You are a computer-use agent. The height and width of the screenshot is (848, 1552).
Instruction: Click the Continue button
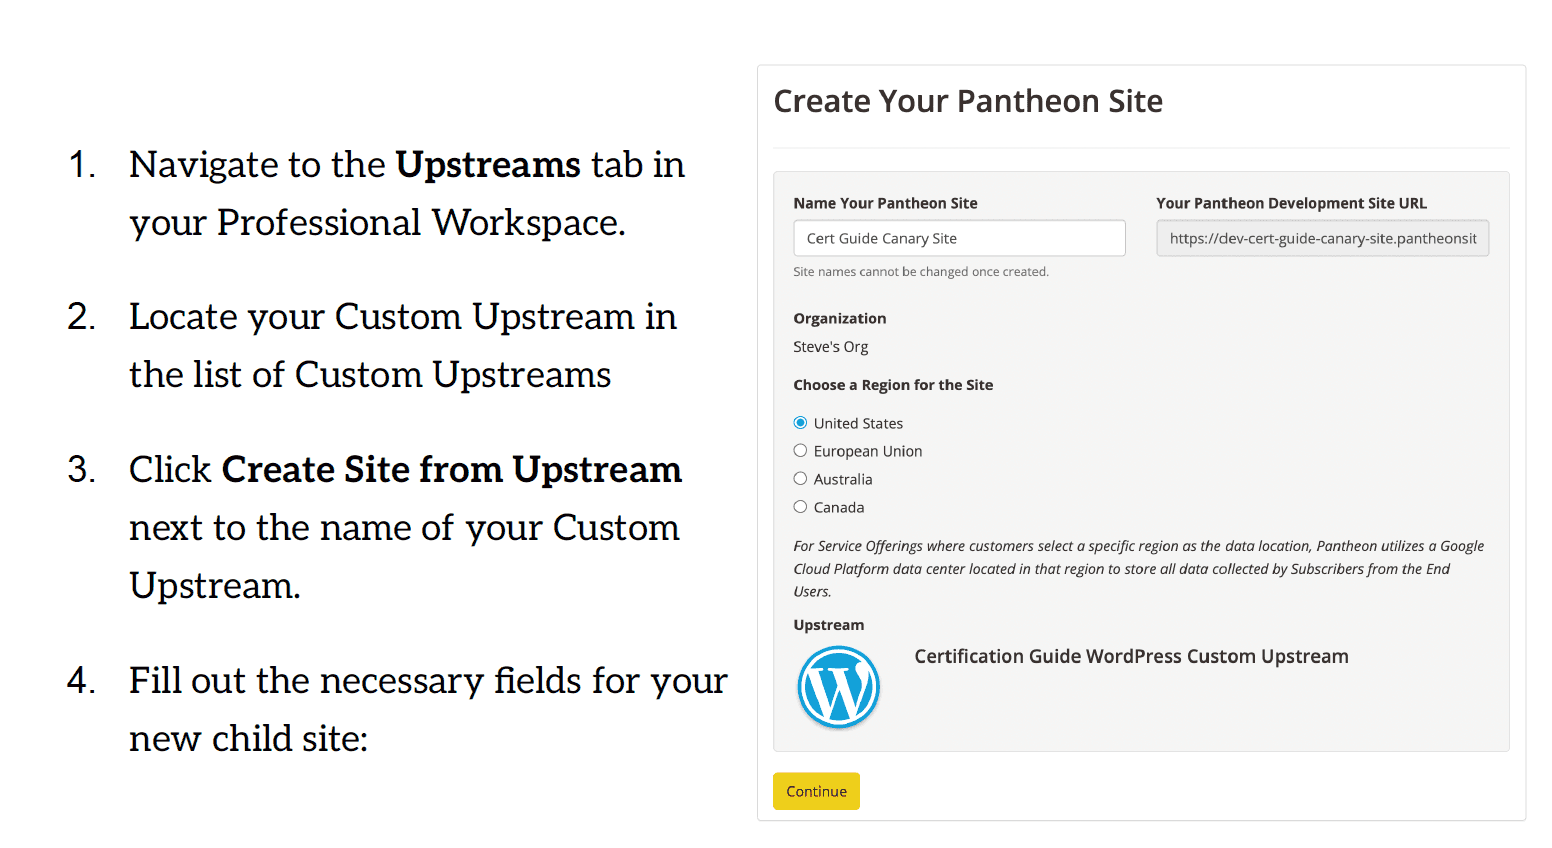(816, 790)
